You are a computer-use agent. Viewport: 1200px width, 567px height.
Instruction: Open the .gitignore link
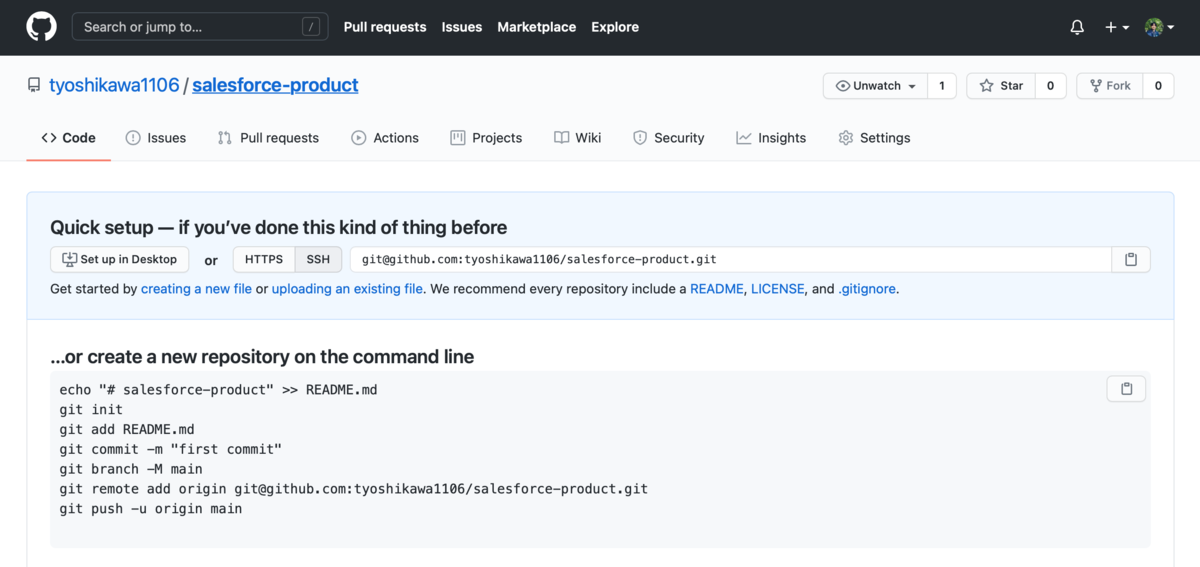(867, 289)
